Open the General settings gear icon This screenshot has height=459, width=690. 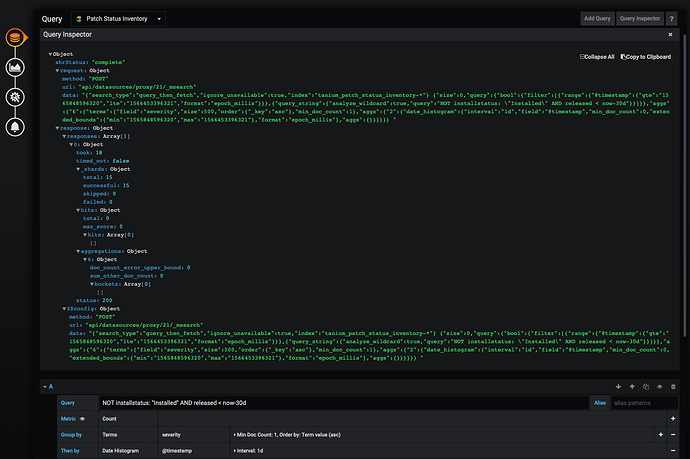click(16, 97)
